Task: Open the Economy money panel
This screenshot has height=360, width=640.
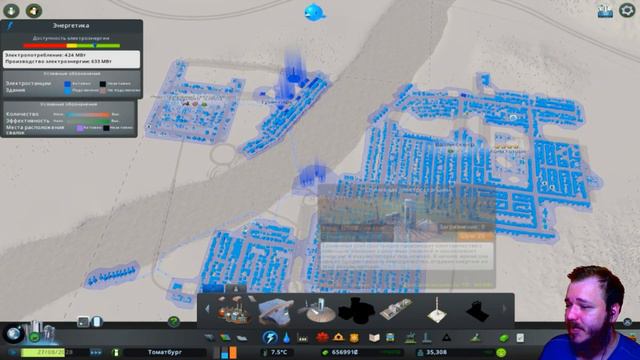Action: pyautogui.click(x=504, y=338)
